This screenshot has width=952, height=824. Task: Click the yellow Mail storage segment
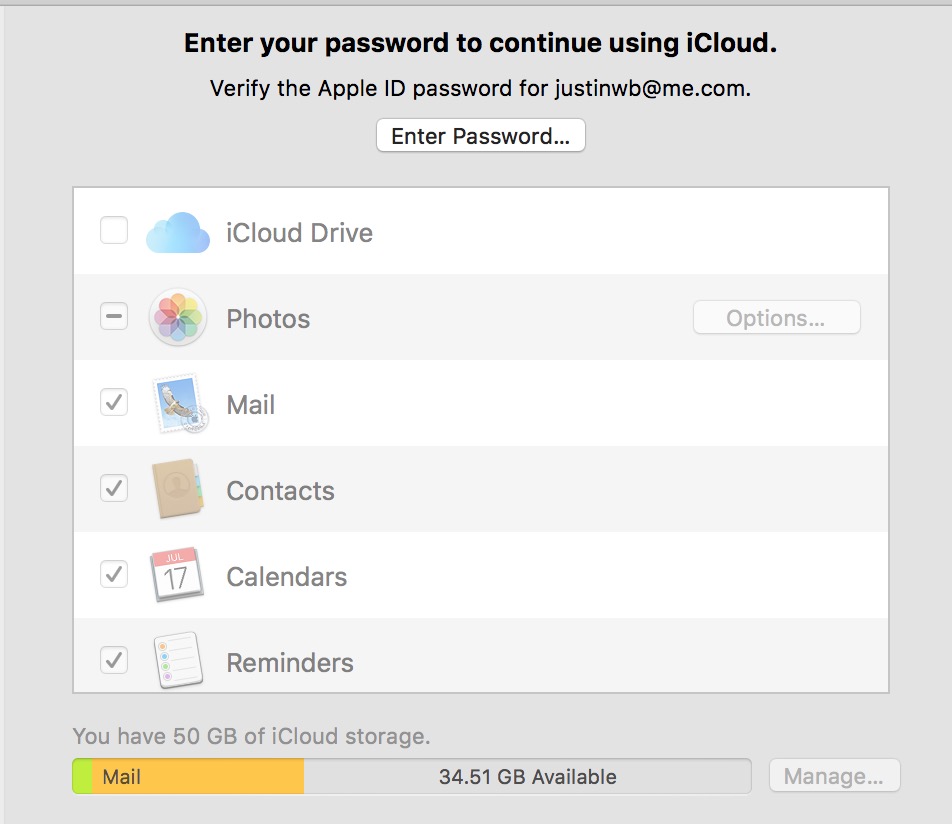coord(198,776)
